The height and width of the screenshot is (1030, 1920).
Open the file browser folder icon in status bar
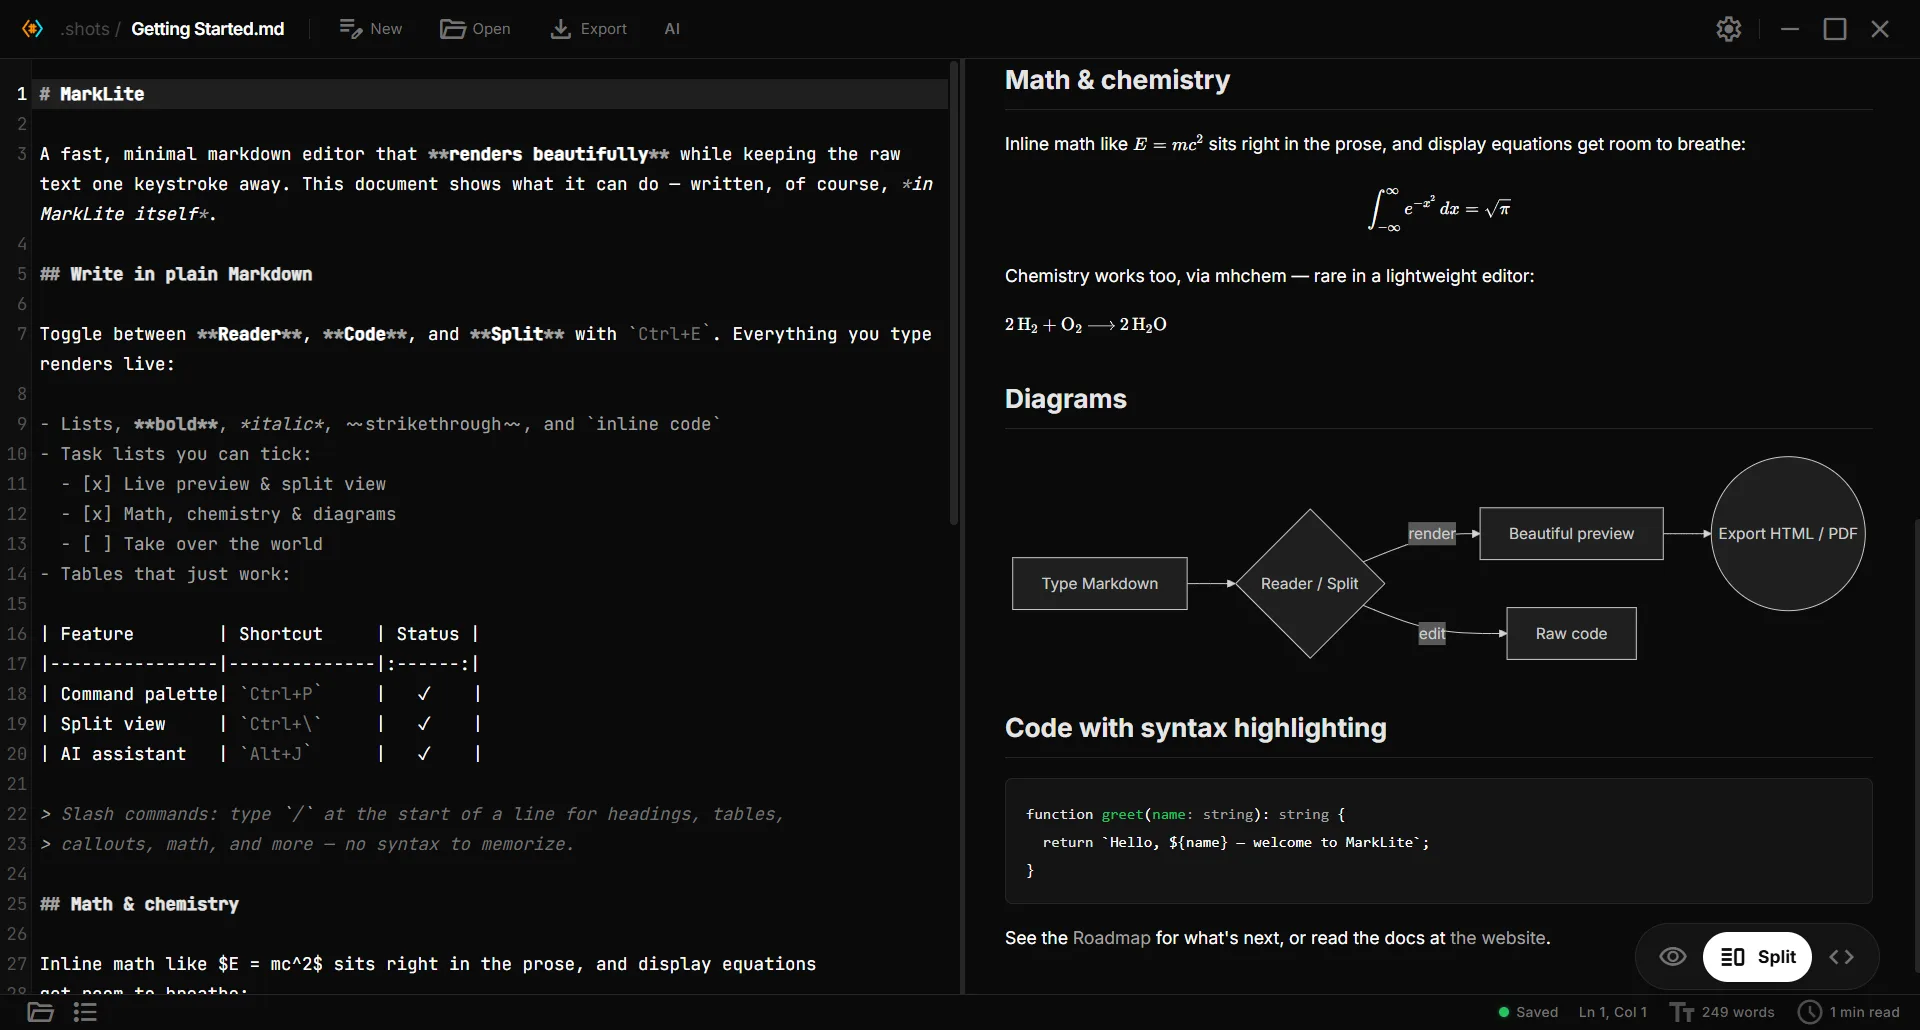(x=40, y=1012)
